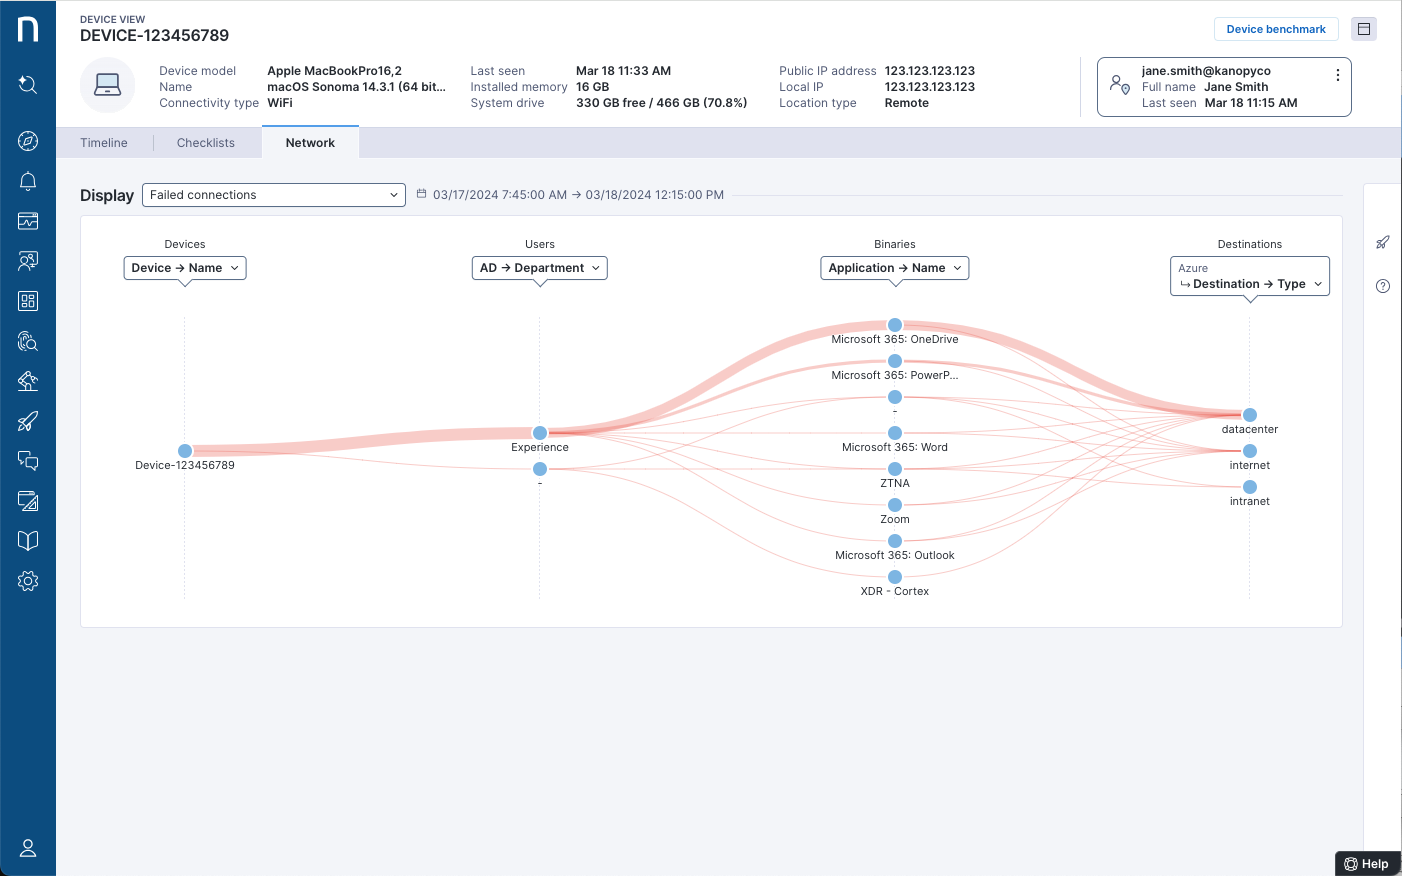The image size is (1402, 876).
Task: Click the date range selector
Action: click(x=577, y=195)
